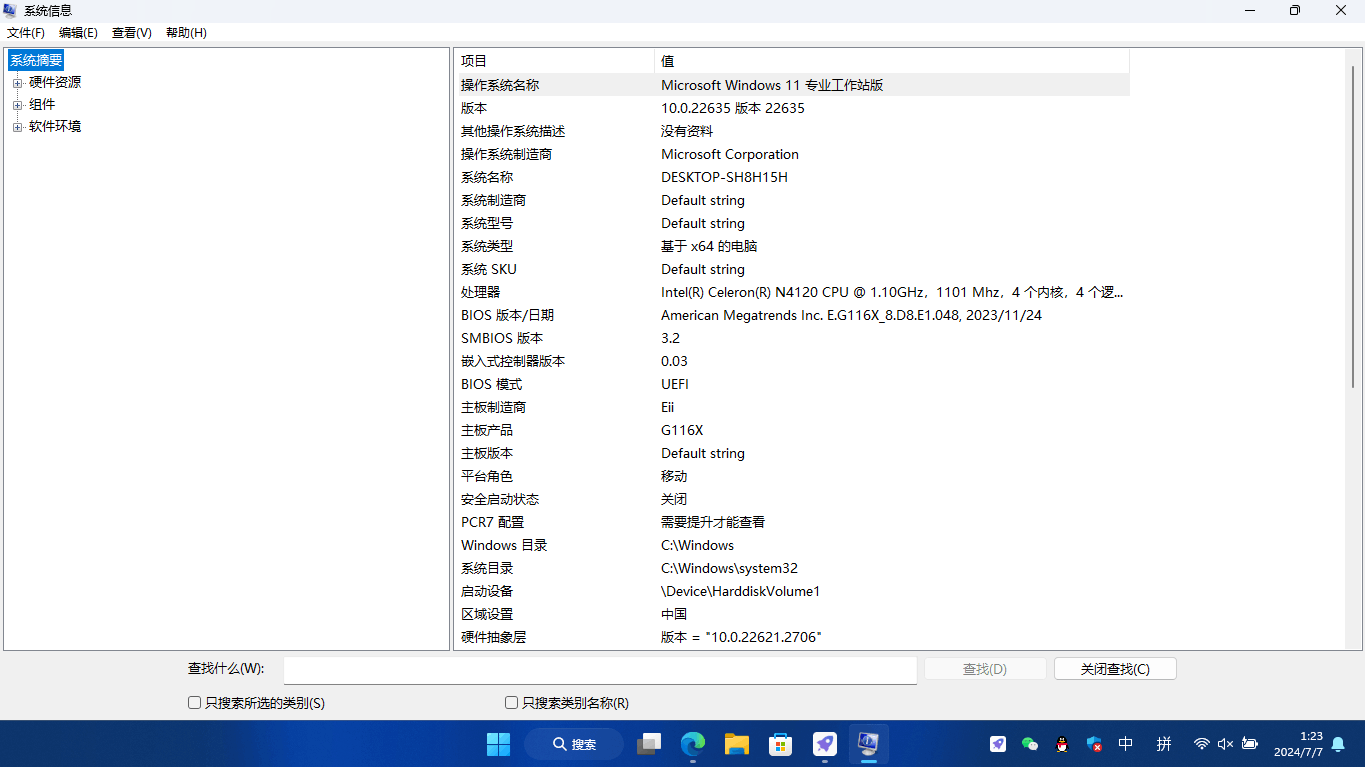
Task: Select the 其他操作系统描述 row
Action: click(x=792, y=131)
